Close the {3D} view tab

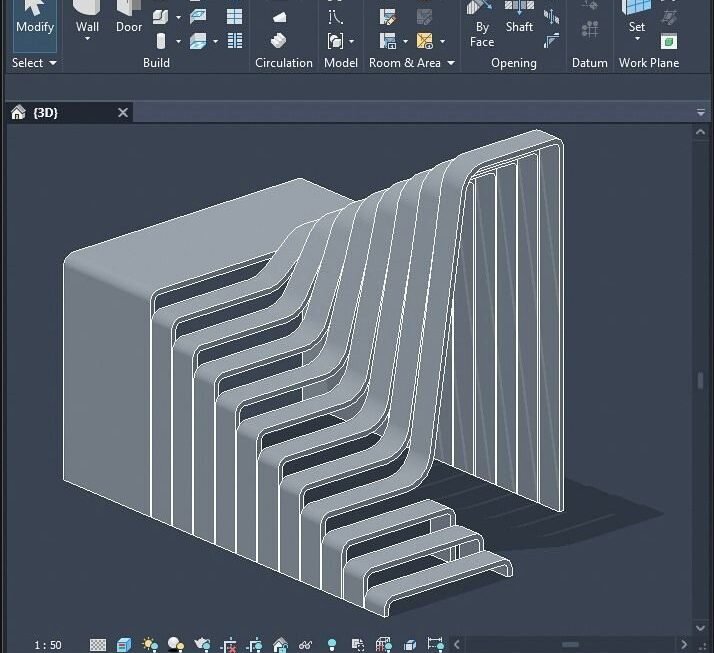click(123, 113)
